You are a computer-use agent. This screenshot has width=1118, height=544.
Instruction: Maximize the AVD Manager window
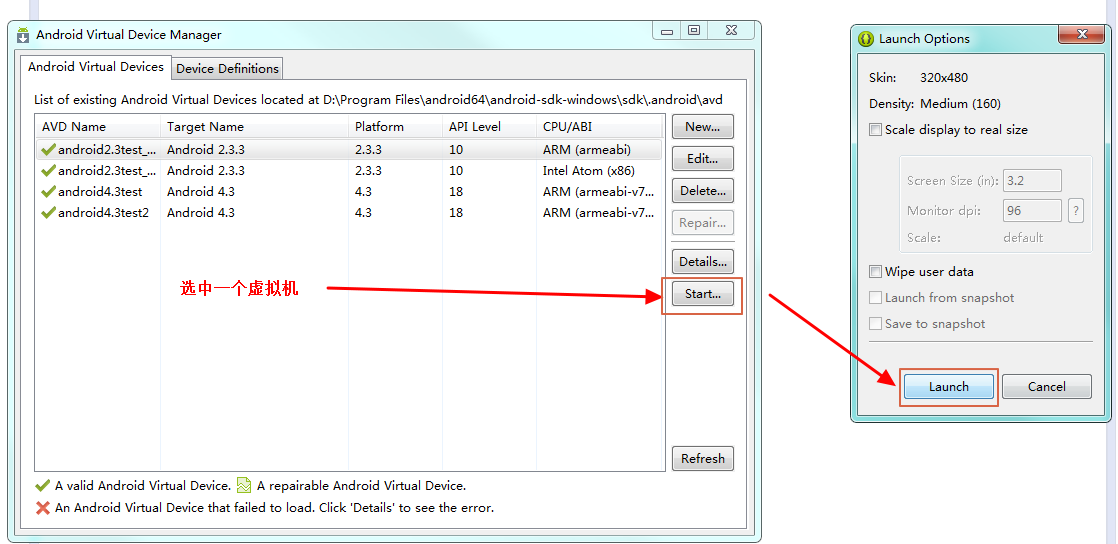tap(693, 31)
